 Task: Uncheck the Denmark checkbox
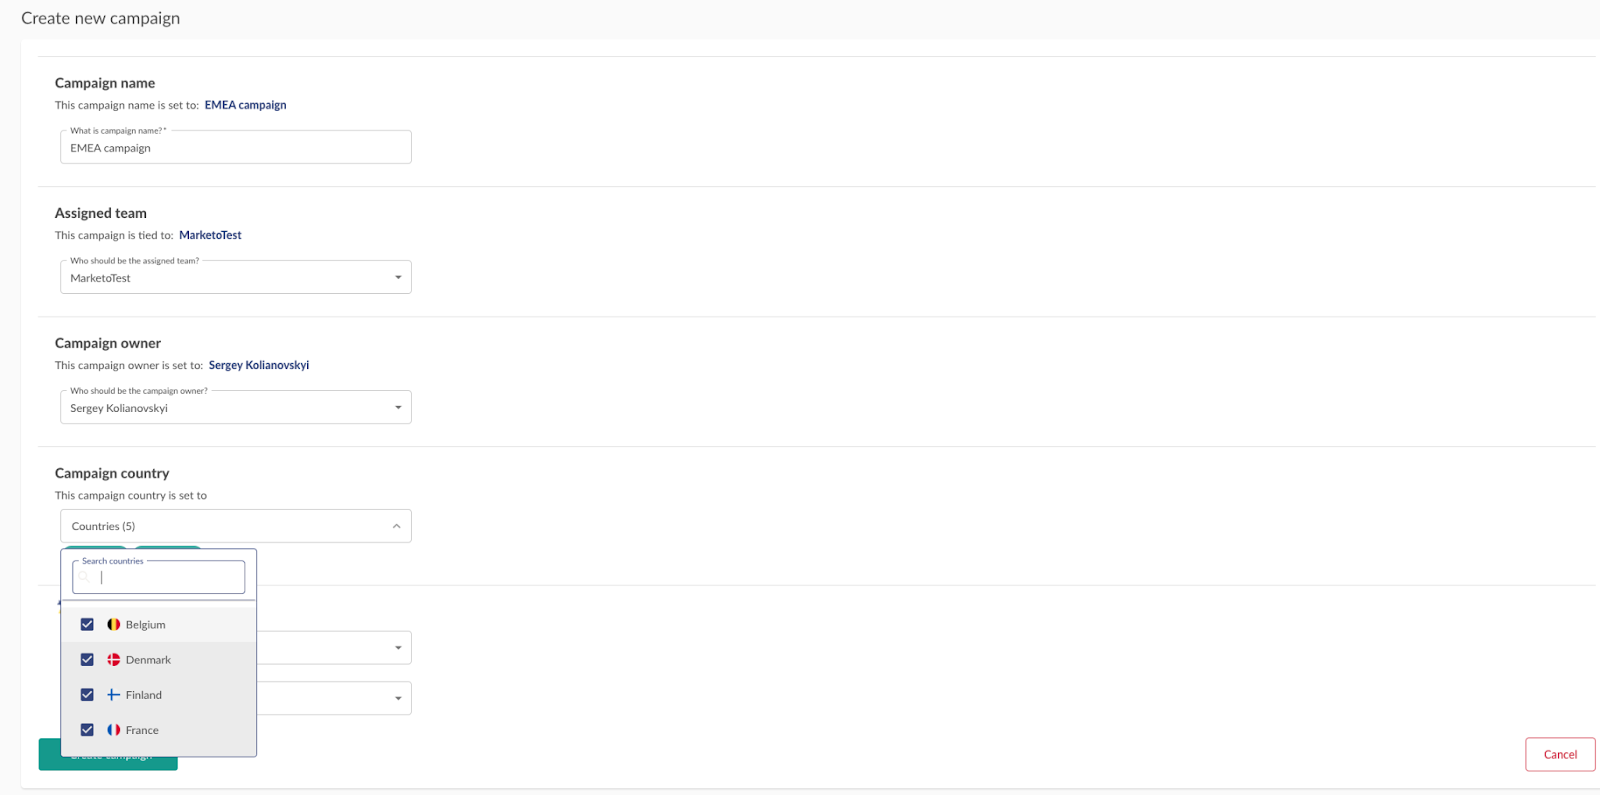(87, 660)
